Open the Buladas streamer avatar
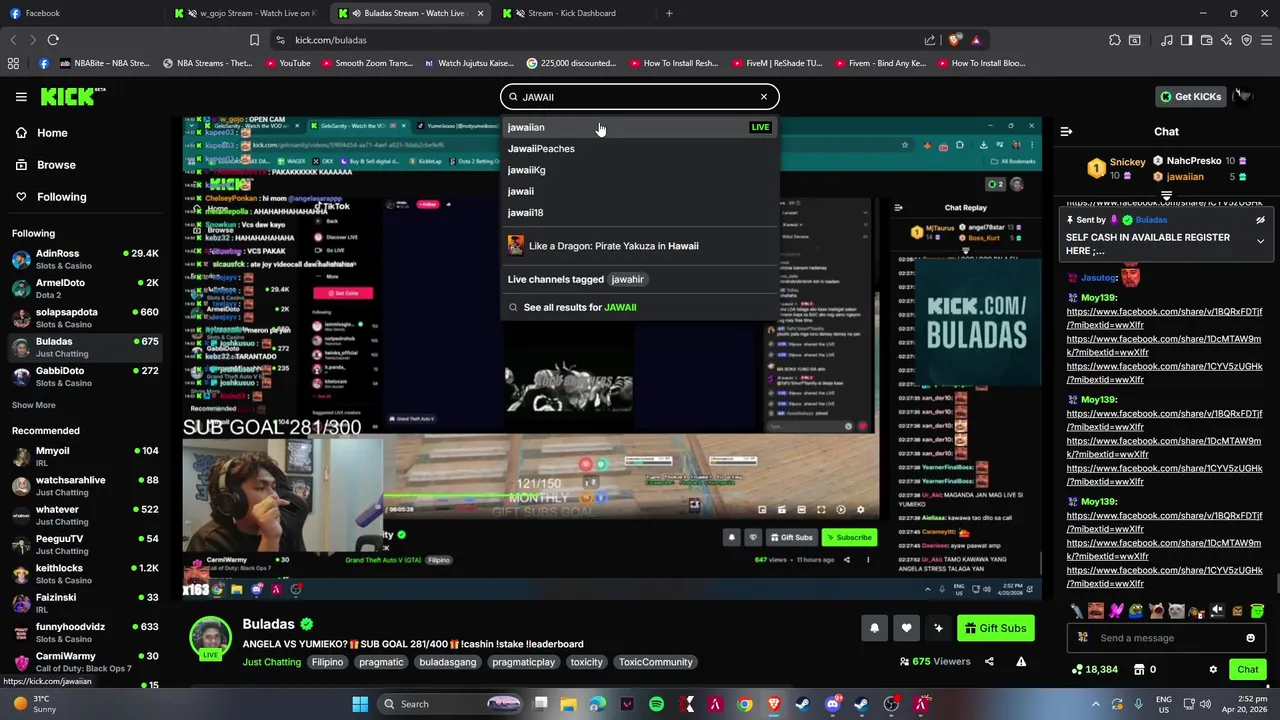This screenshot has height=720, width=1280. tap(210, 639)
